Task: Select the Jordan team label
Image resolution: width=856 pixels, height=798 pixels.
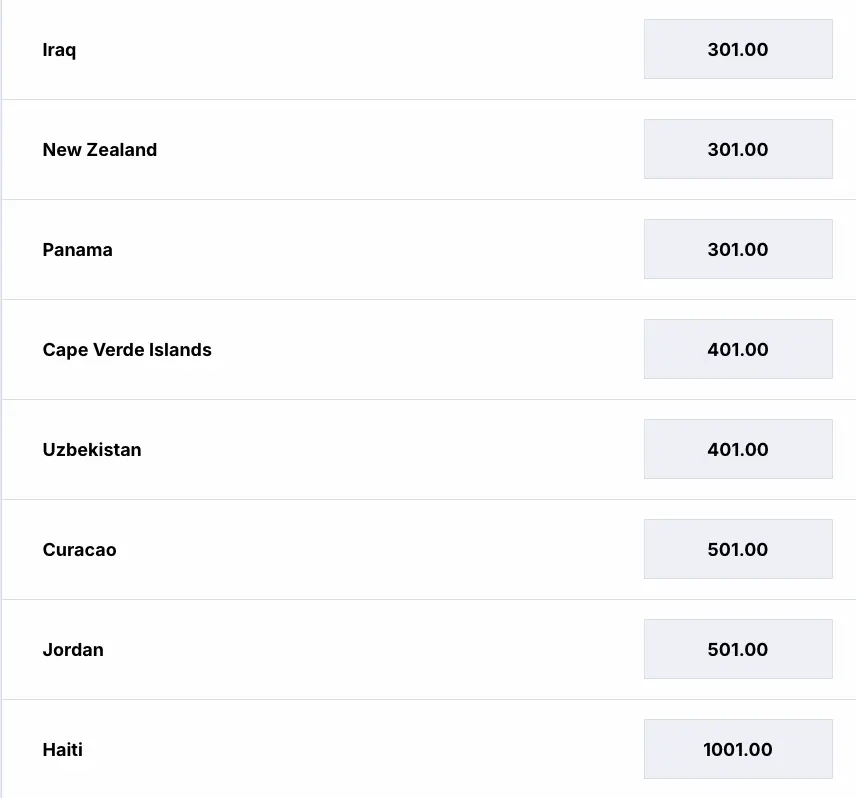Action: [x=73, y=650]
